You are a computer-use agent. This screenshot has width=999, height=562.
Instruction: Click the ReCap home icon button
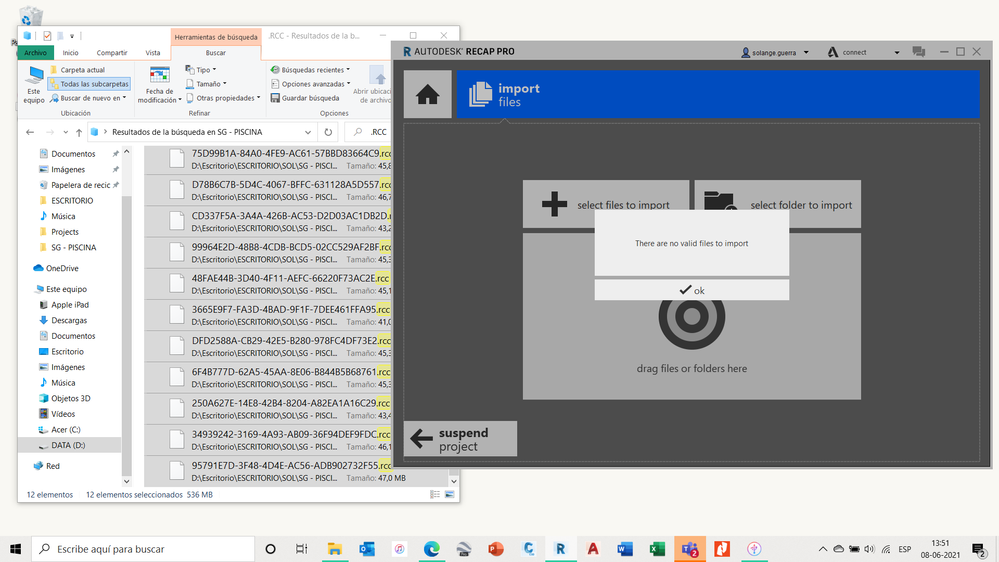click(428, 94)
